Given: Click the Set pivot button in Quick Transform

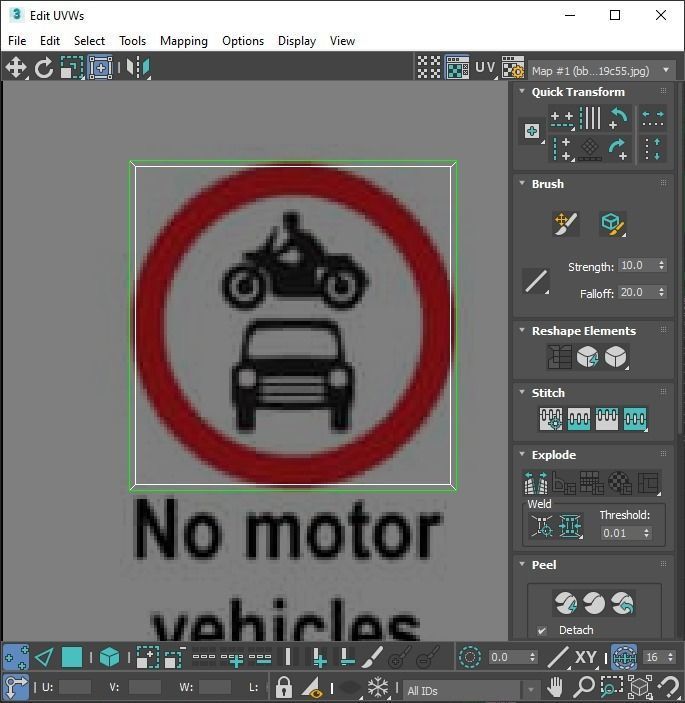Looking at the screenshot, I should click(532, 131).
